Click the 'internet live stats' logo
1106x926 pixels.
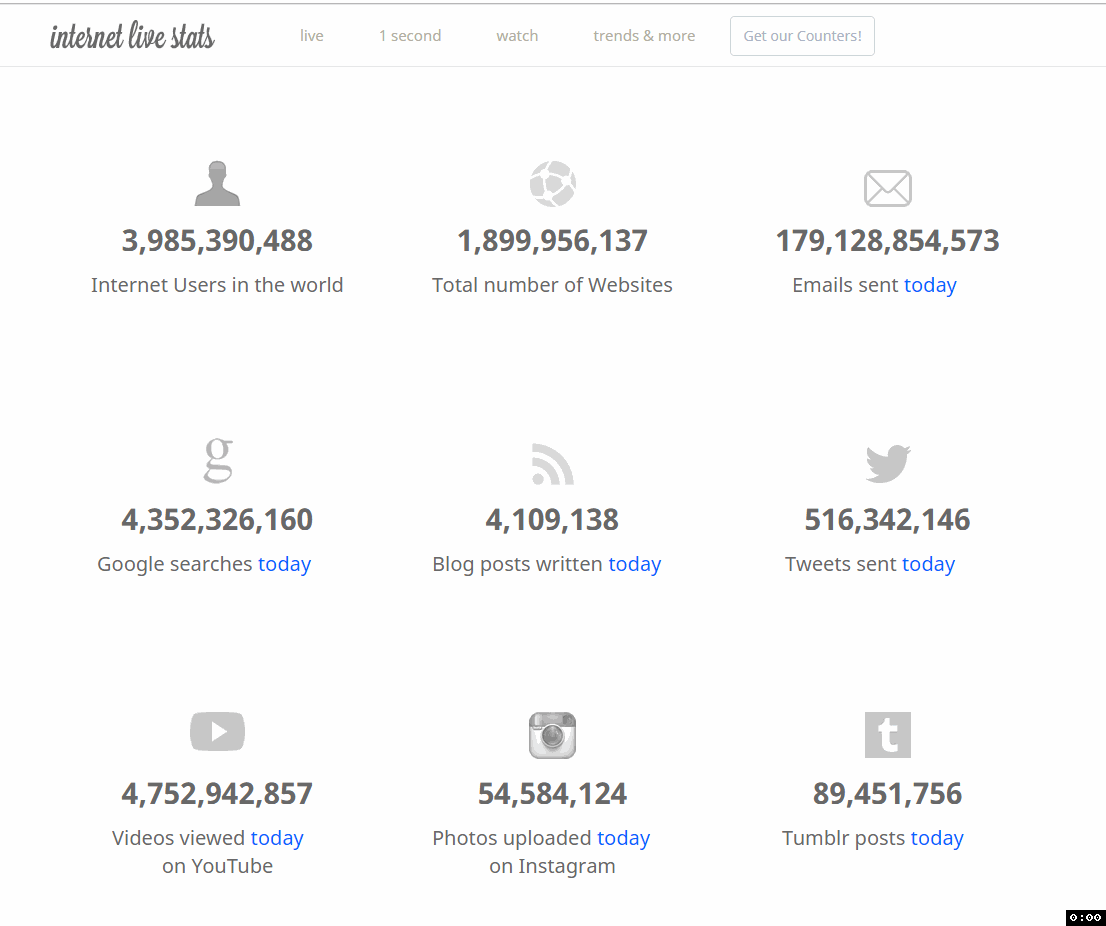pyautogui.click(x=132, y=37)
